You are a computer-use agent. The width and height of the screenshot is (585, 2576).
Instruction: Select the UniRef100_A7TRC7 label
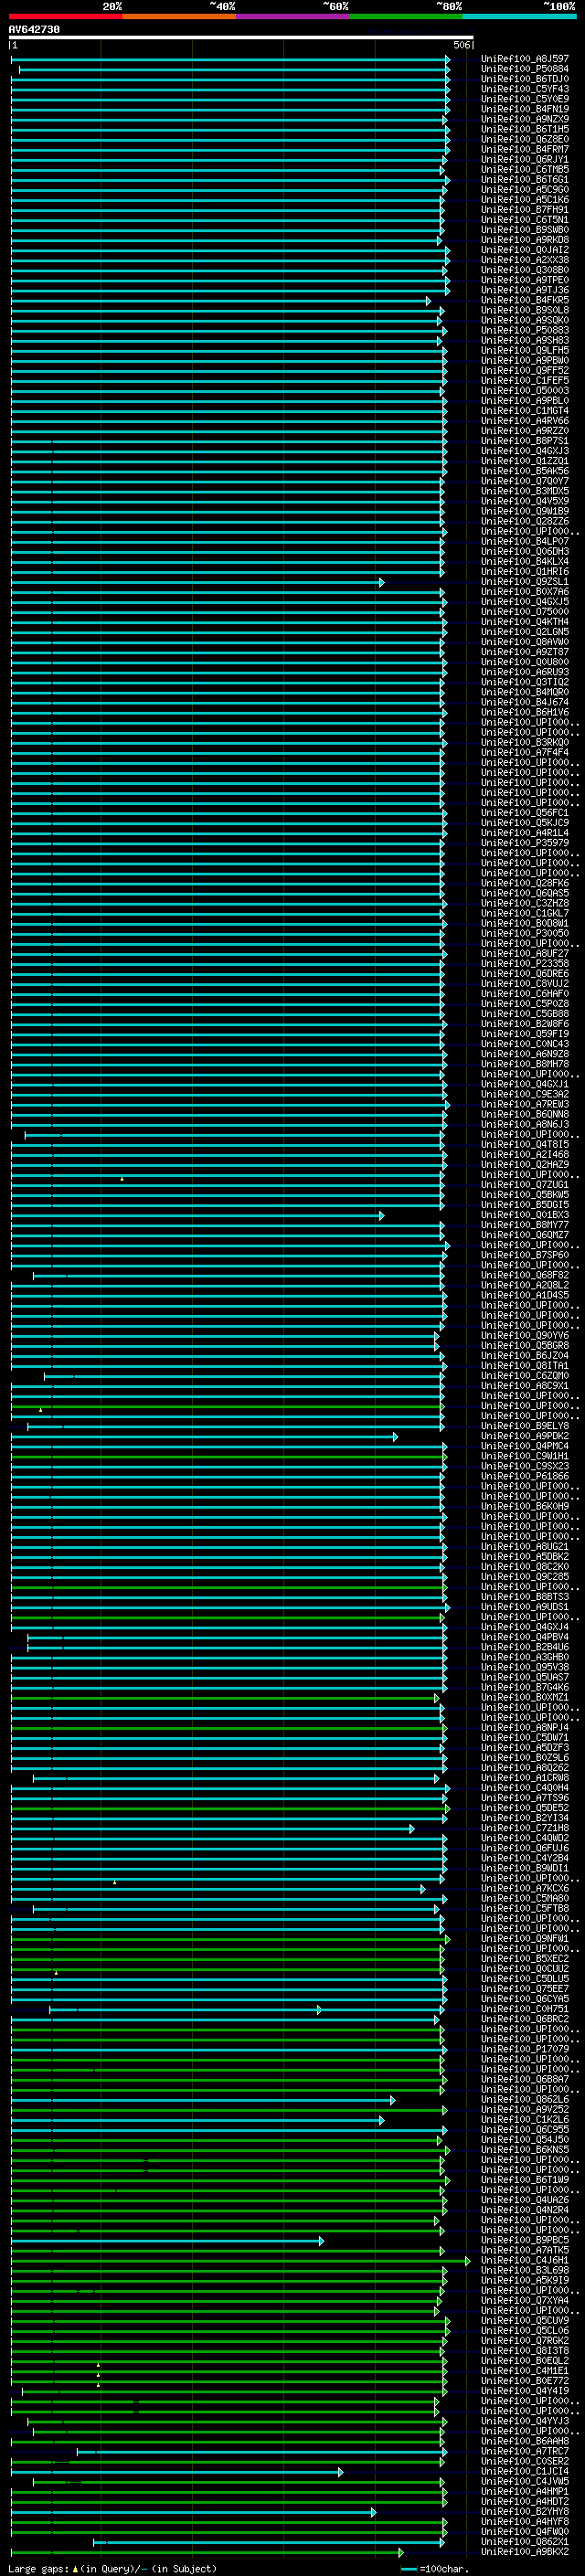tap(525, 2452)
